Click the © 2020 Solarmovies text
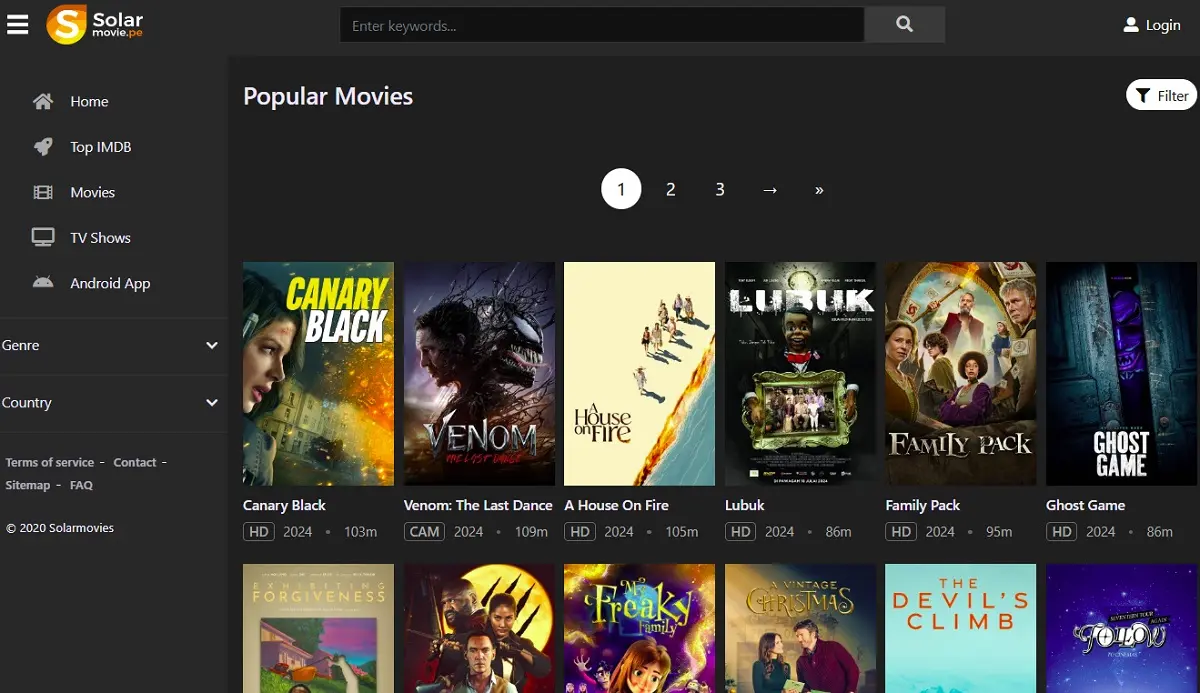1200x693 pixels. click(60, 527)
